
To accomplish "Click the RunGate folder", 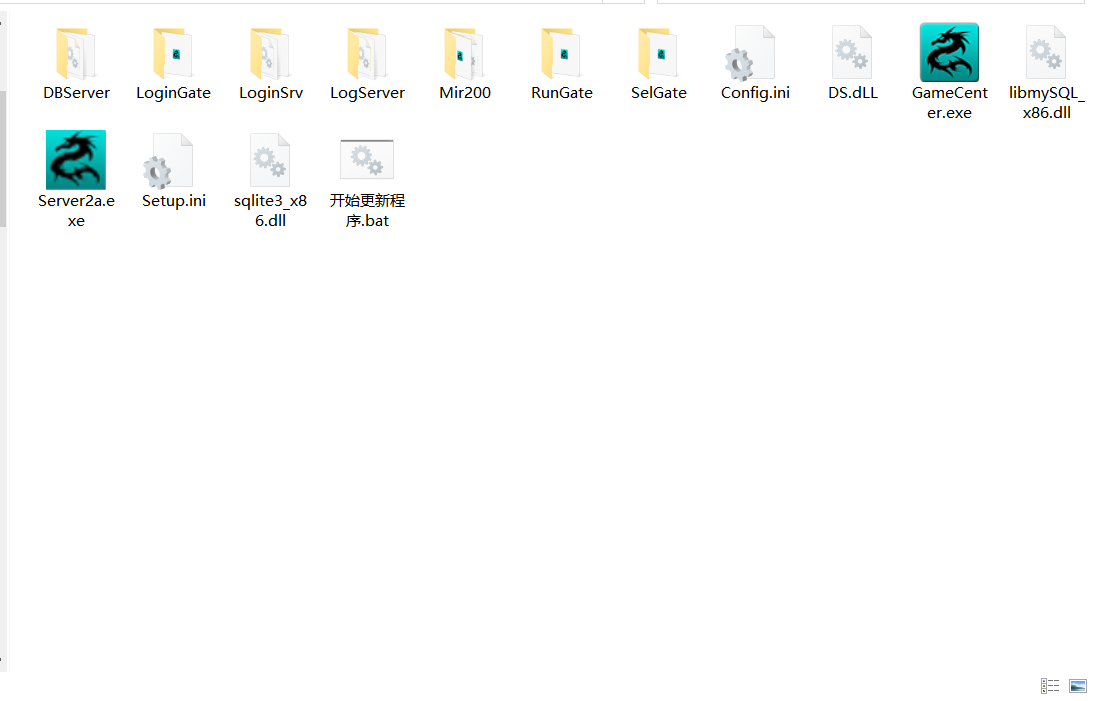I will (x=561, y=54).
